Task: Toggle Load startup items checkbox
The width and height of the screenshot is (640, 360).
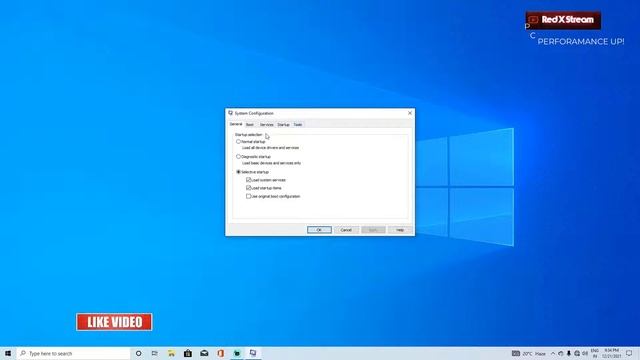Action: (249, 188)
